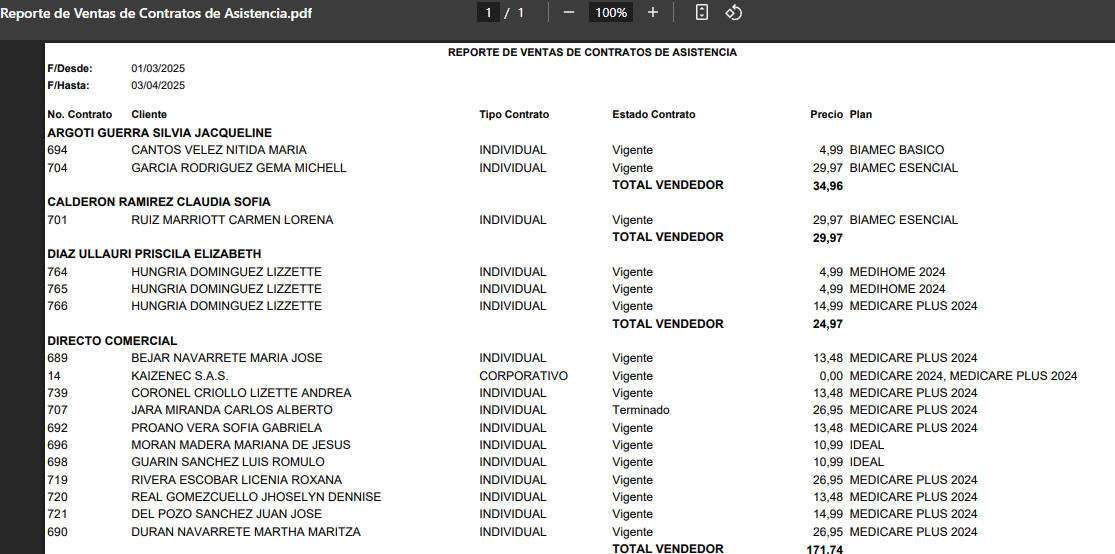The height and width of the screenshot is (554, 1115).
Task: Click the report title heading text
Action: pyautogui.click(x=592, y=52)
